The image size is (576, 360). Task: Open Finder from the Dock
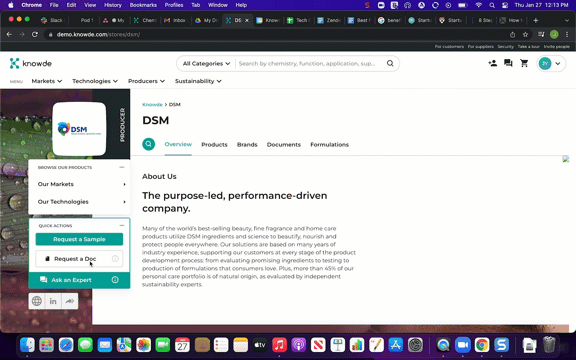27,345
